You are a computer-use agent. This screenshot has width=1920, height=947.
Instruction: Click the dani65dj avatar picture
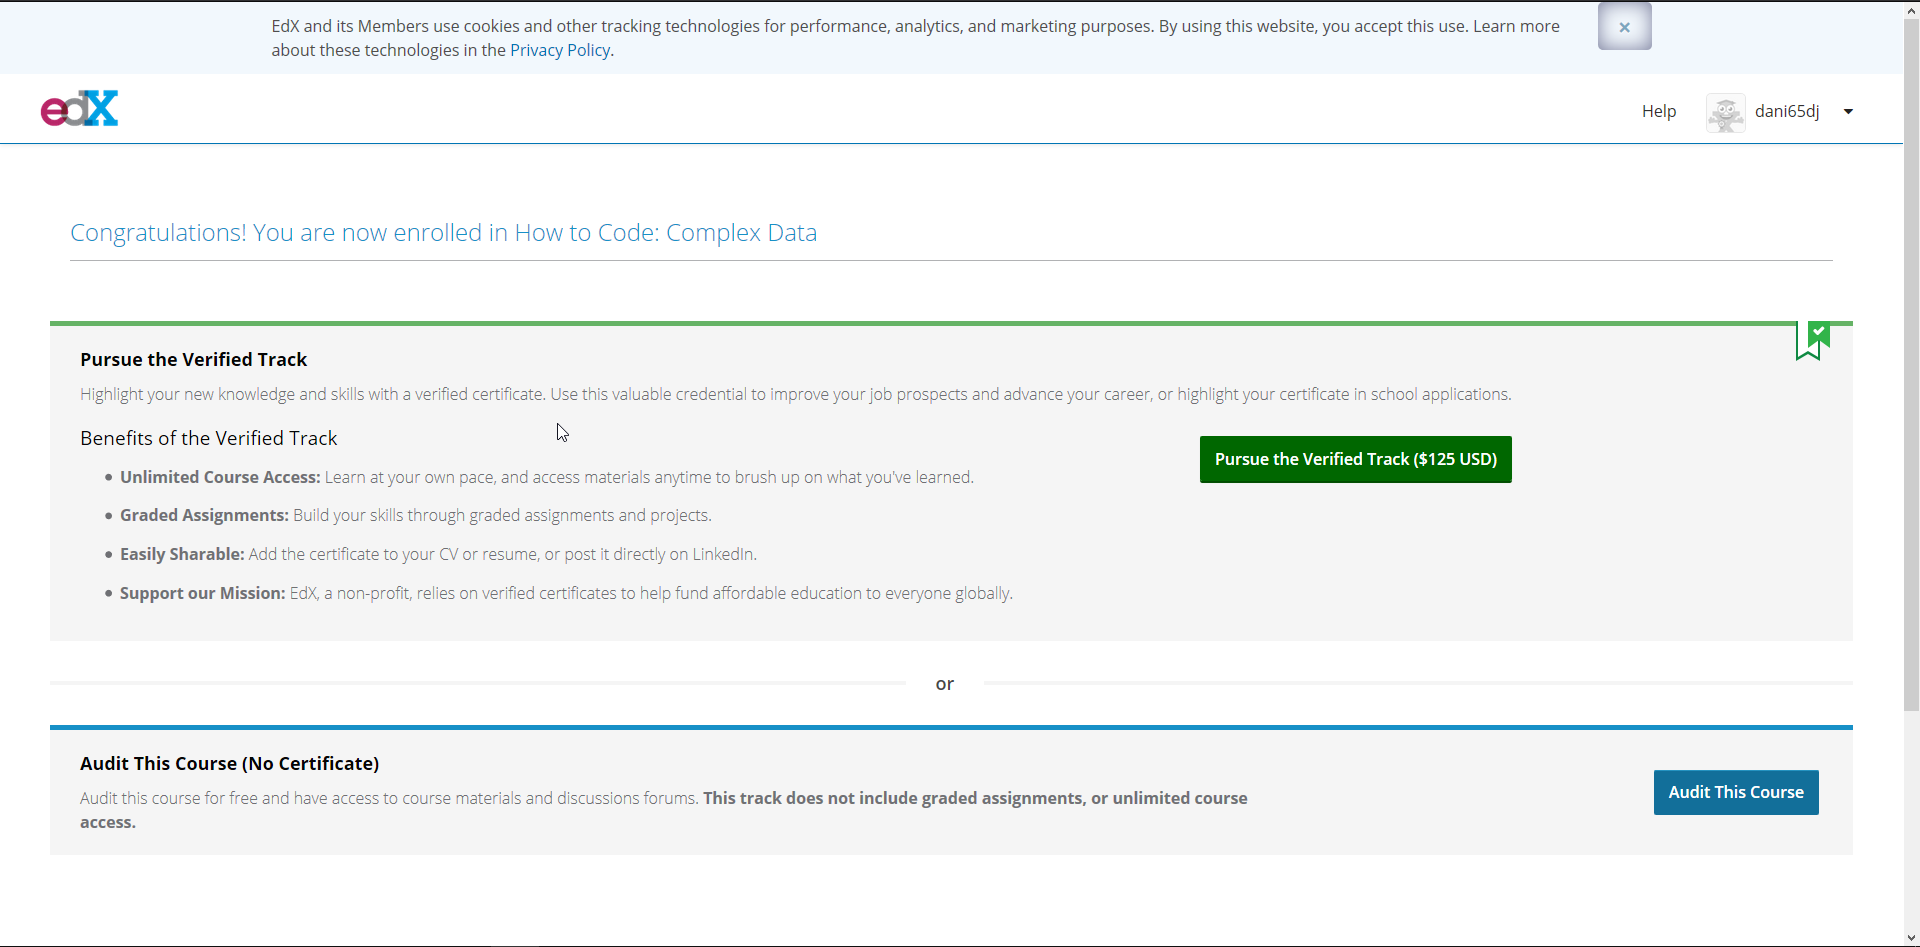[1727, 112]
